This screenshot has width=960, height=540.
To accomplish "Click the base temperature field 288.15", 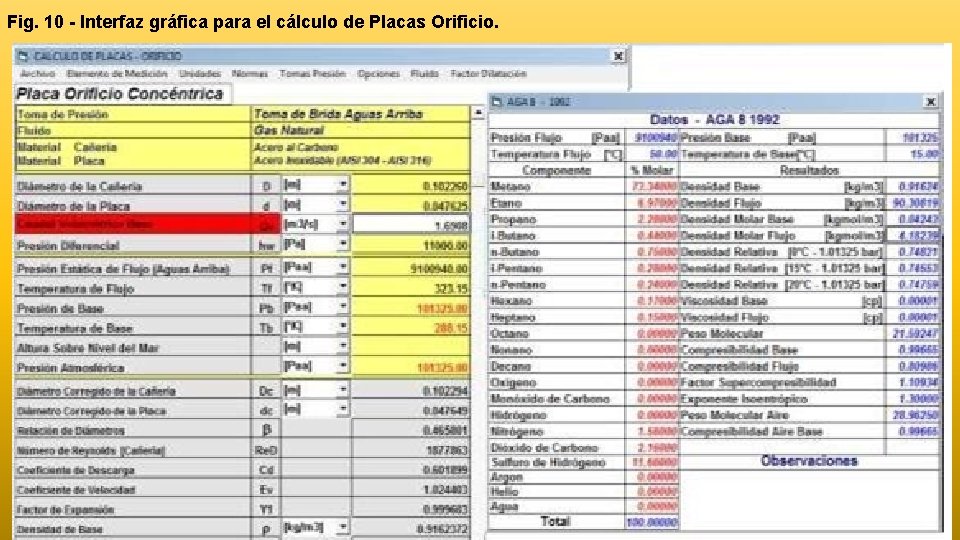I will coord(411,328).
